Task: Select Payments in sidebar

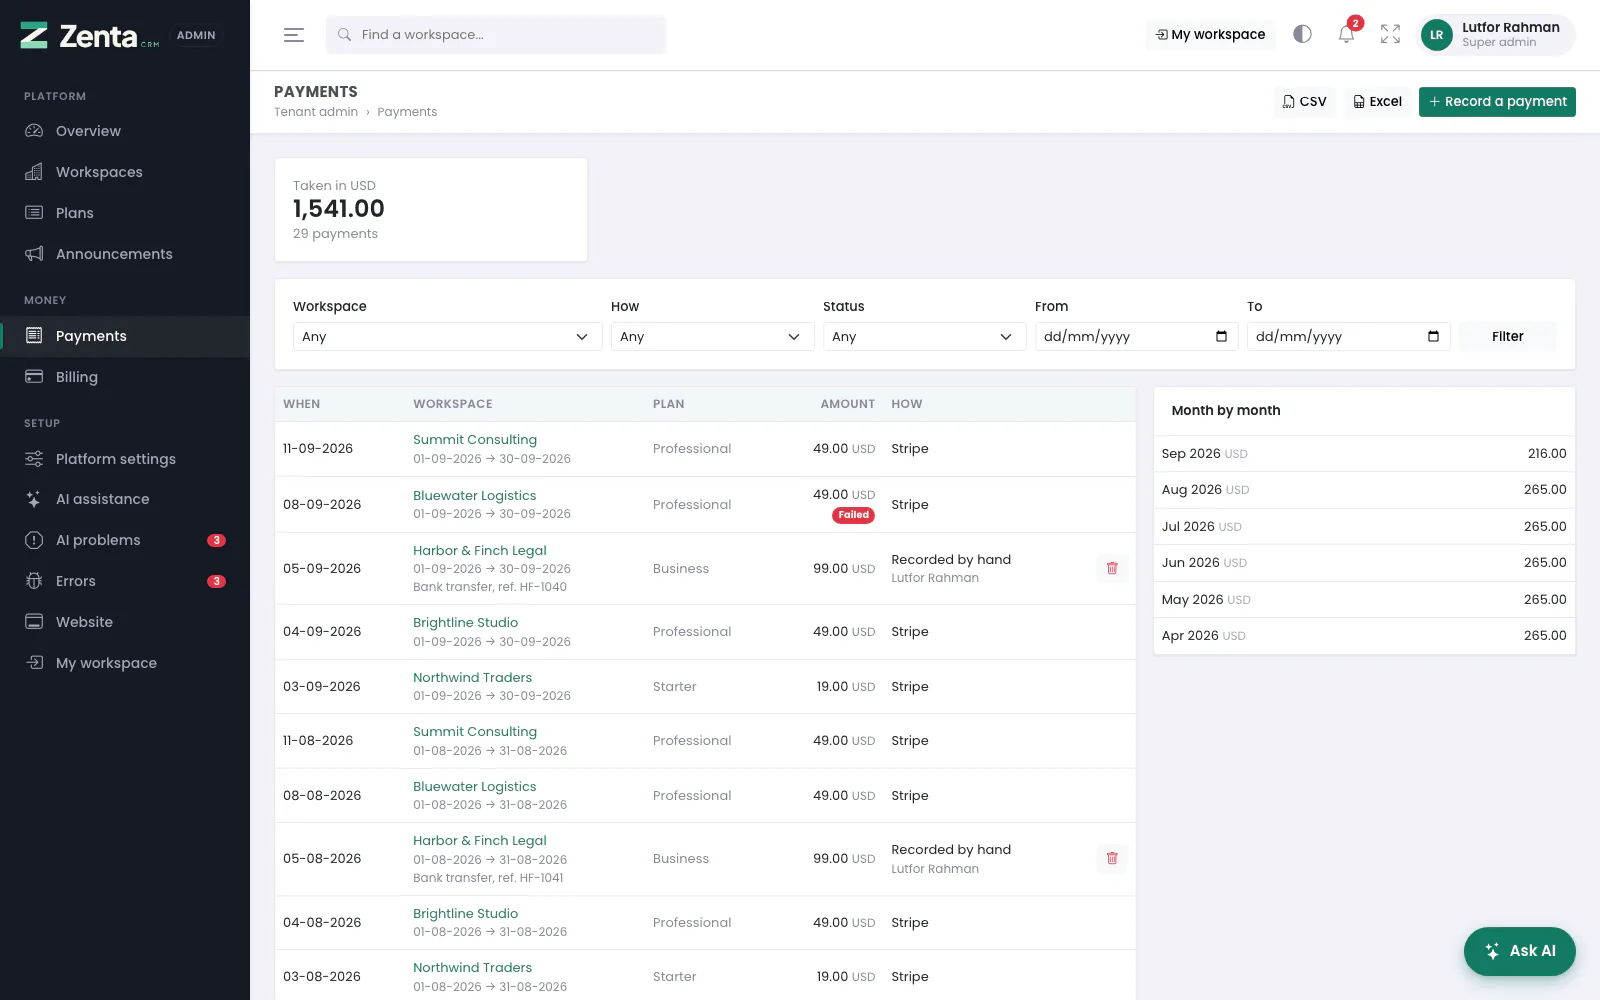Action: (125, 336)
